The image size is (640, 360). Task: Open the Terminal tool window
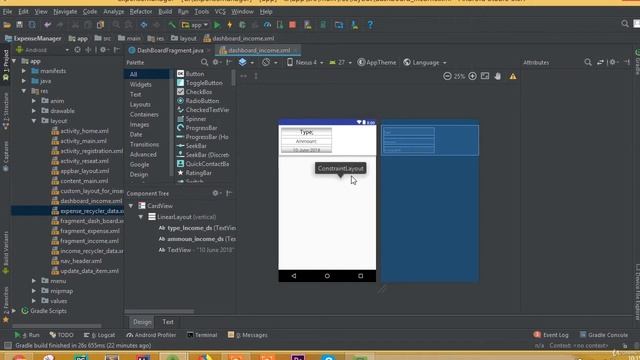tap(202, 335)
